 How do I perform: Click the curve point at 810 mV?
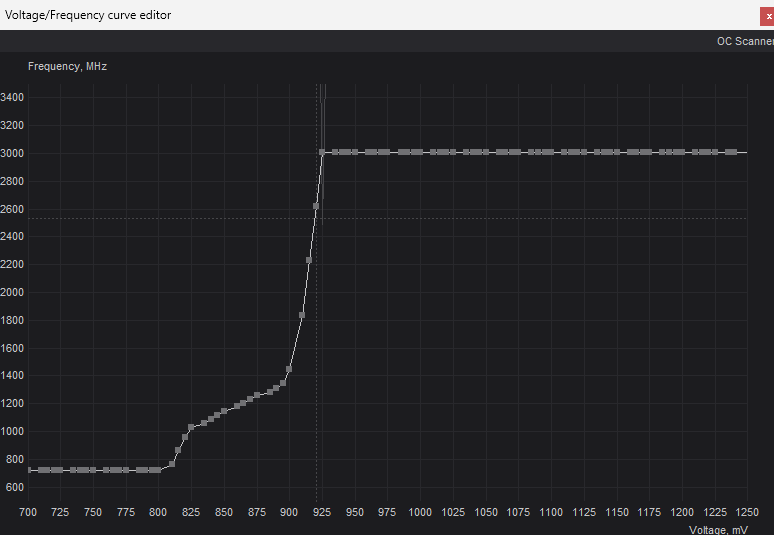(x=172, y=464)
